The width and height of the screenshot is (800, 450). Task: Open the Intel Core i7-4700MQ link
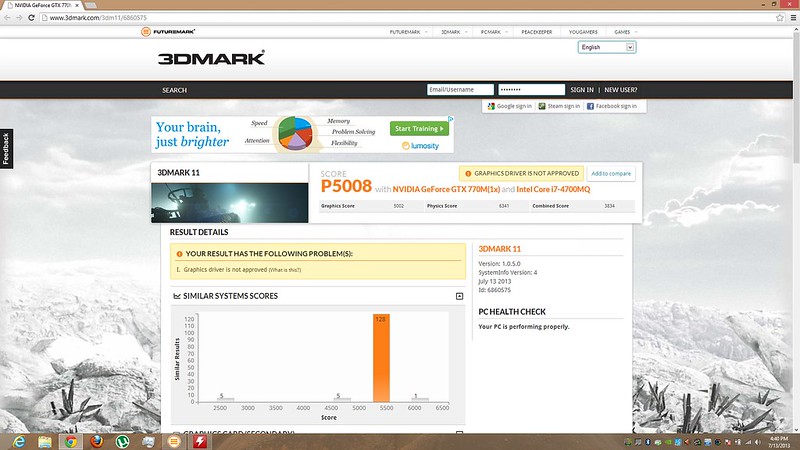(x=553, y=189)
